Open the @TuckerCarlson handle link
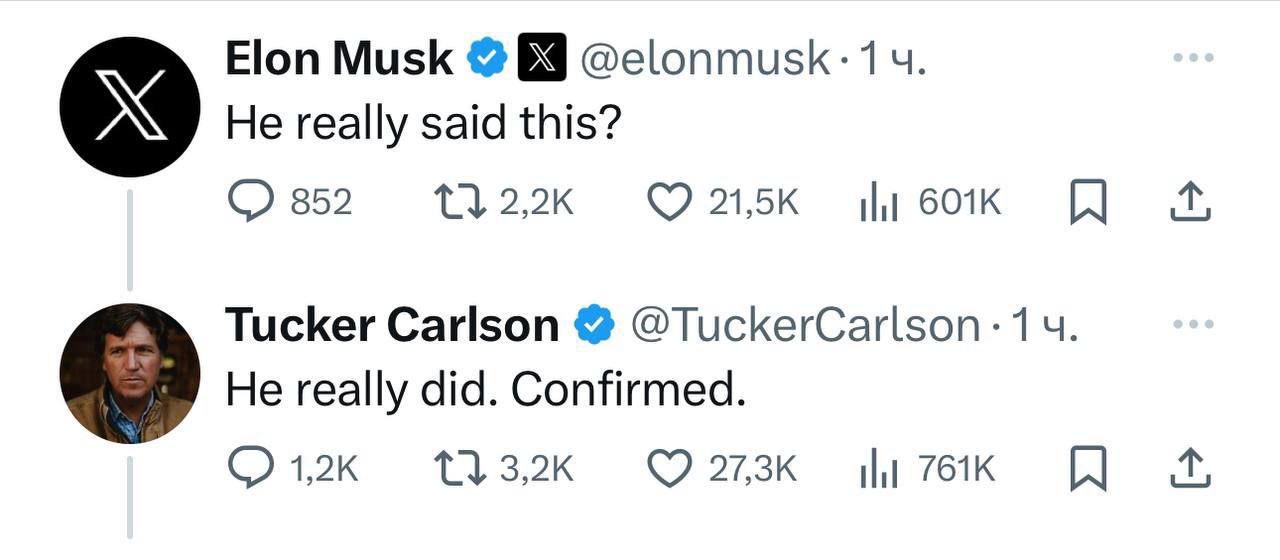The image size is (1280, 560). 803,325
